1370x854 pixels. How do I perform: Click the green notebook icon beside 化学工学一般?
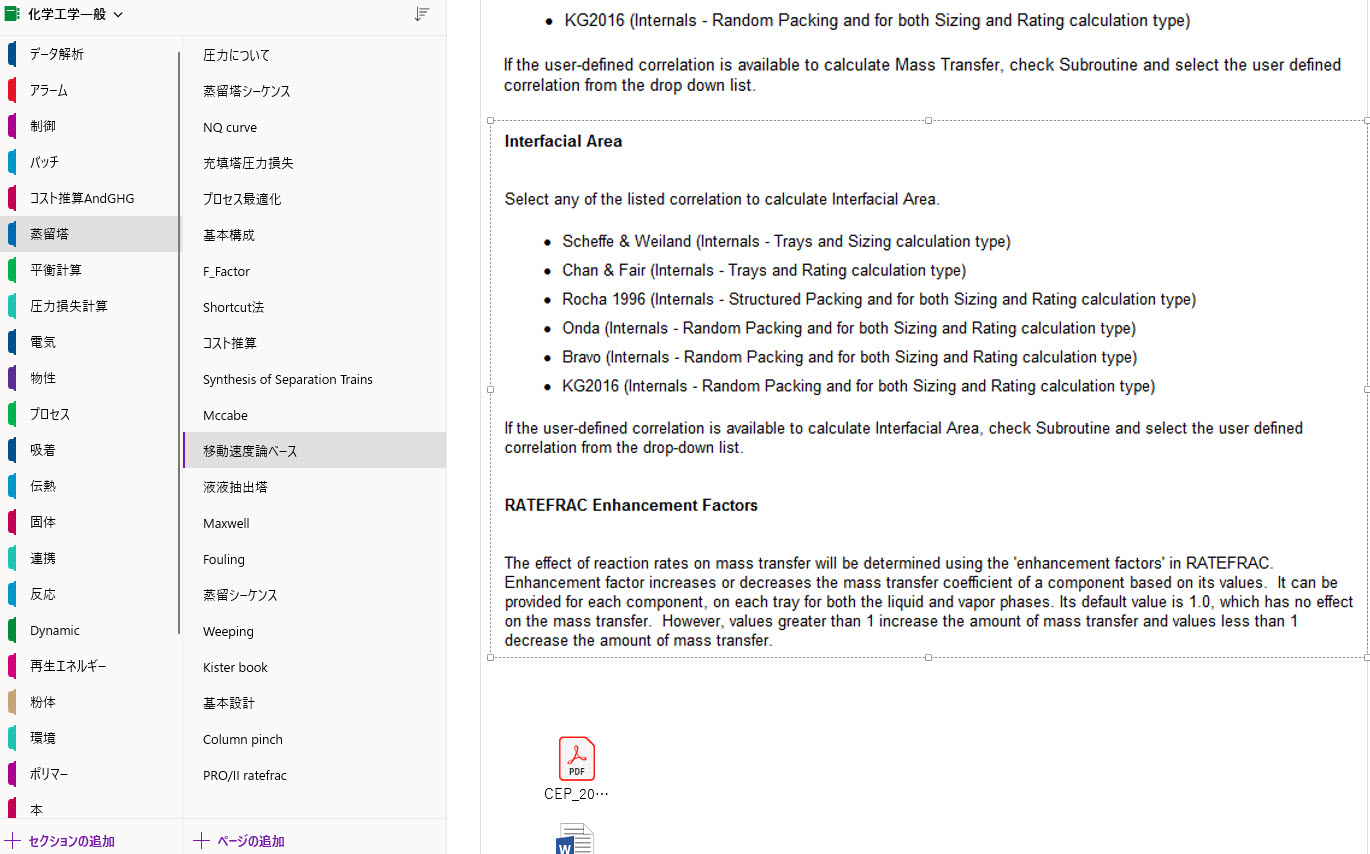(x=12, y=16)
